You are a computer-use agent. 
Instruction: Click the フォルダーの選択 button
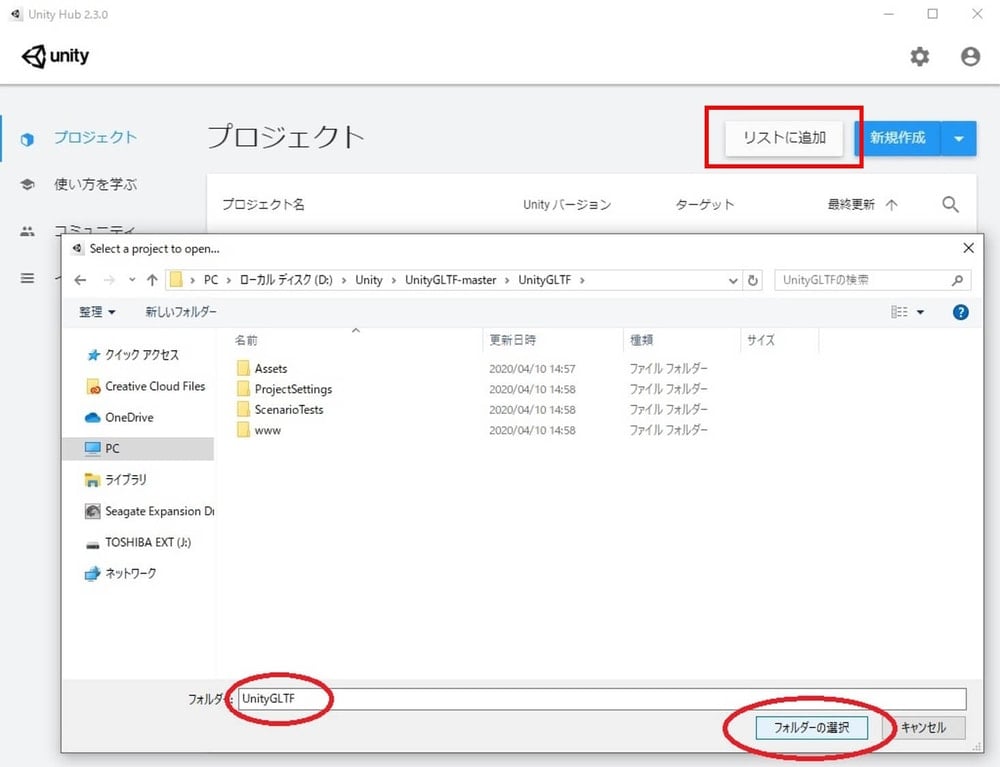tap(811, 727)
